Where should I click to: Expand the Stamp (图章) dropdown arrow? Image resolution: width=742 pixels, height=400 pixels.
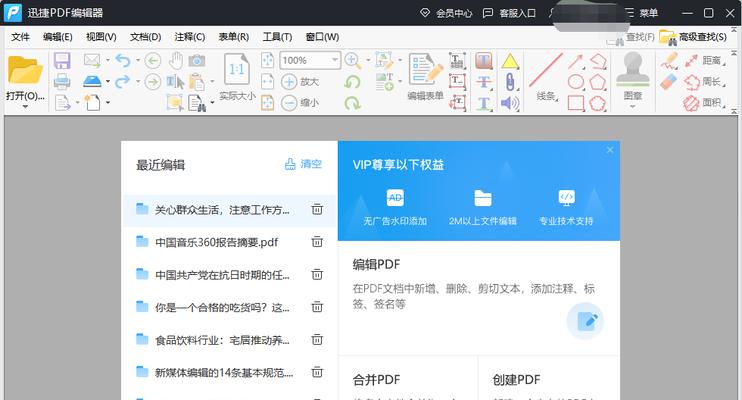point(633,107)
